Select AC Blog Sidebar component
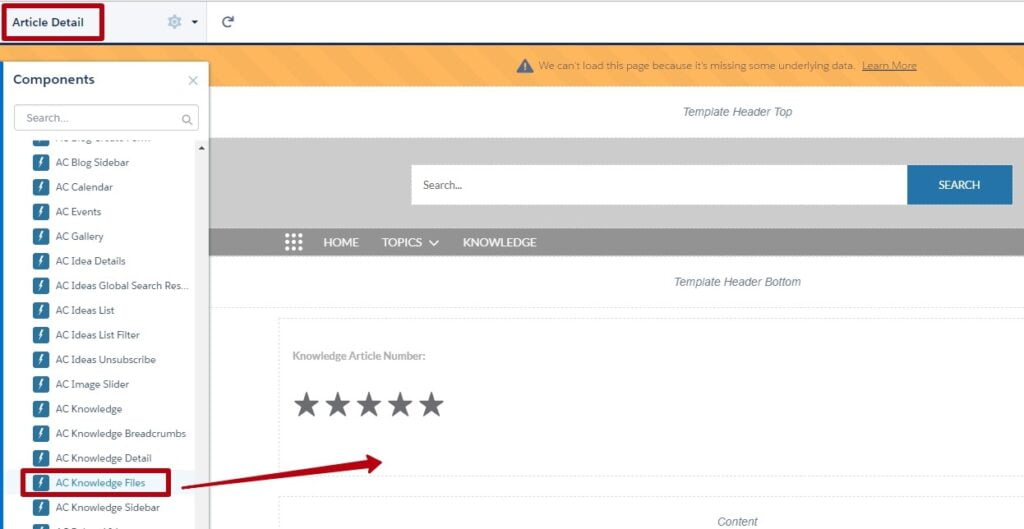The width and height of the screenshot is (1024, 529). coord(92,163)
